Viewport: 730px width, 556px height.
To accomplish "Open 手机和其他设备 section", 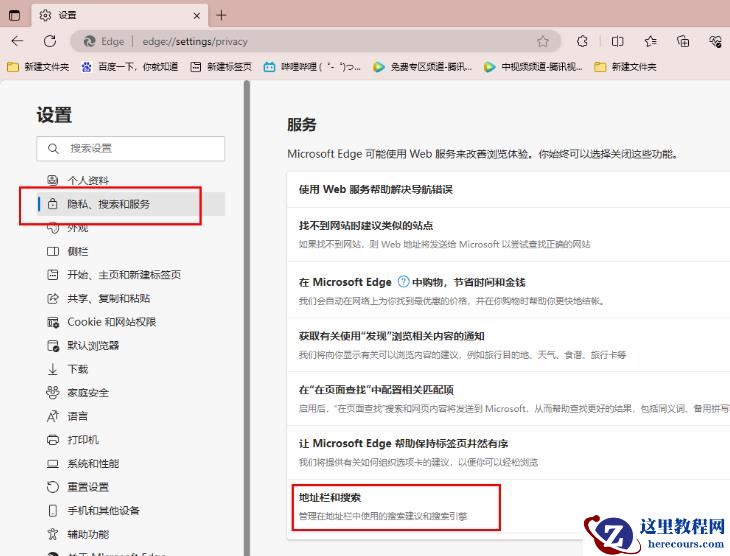I will tap(131, 510).
